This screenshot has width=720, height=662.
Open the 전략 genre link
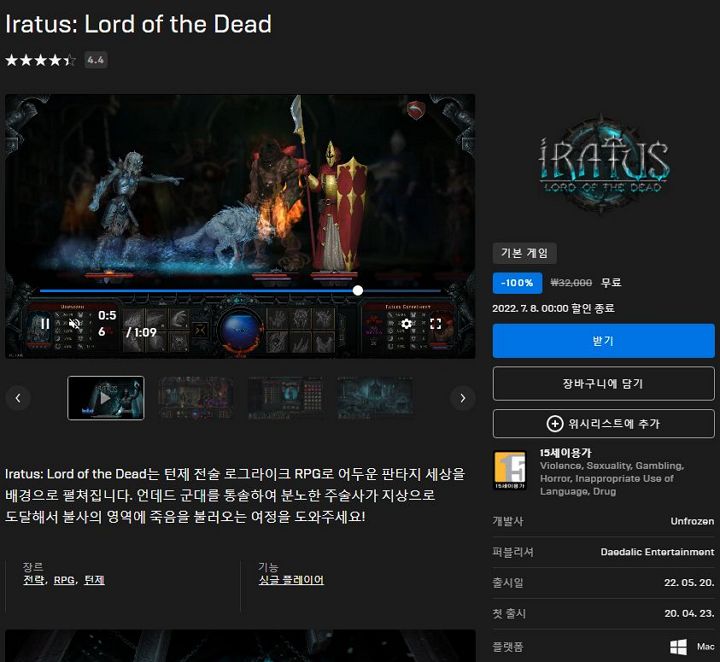(x=34, y=580)
